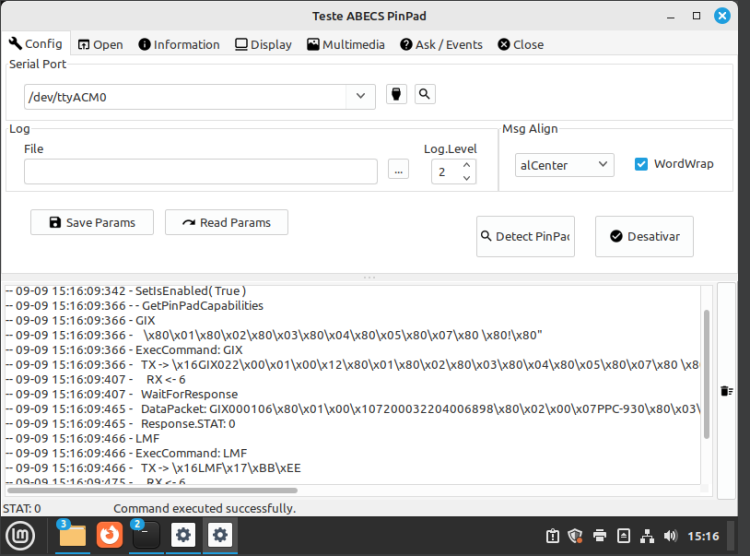Click the search ports magnifier icon
750x556 pixels.
pos(425,94)
